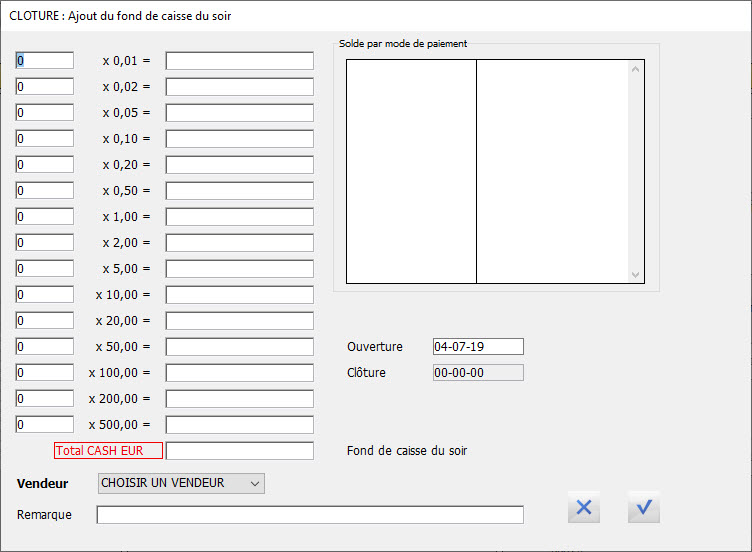Click the red Total CASH EUR label
The height and width of the screenshot is (552, 752).
[x=108, y=451]
